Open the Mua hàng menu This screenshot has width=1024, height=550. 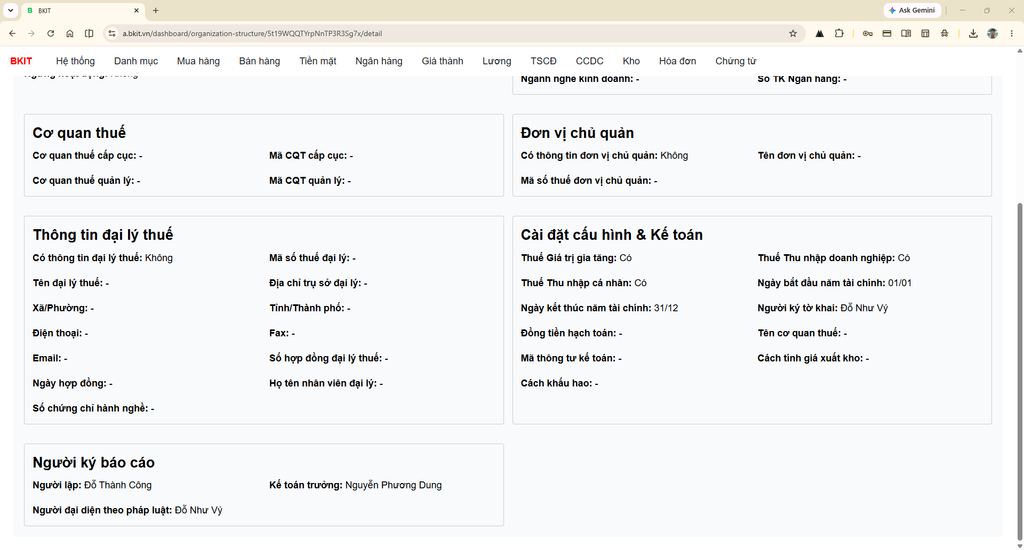click(199, 61)
